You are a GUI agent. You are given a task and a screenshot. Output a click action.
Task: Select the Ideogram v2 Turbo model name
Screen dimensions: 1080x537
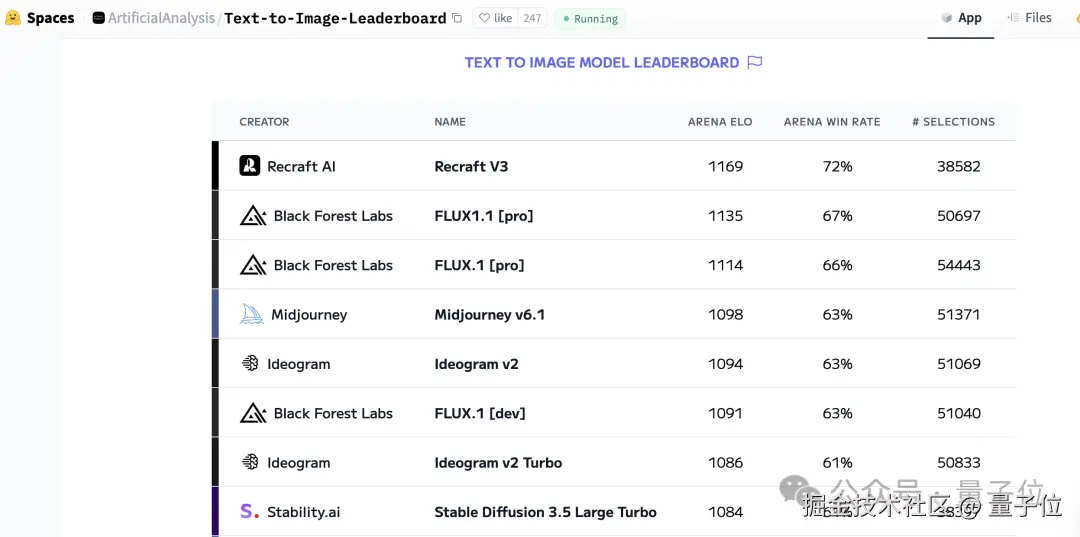tap(498, 463)
